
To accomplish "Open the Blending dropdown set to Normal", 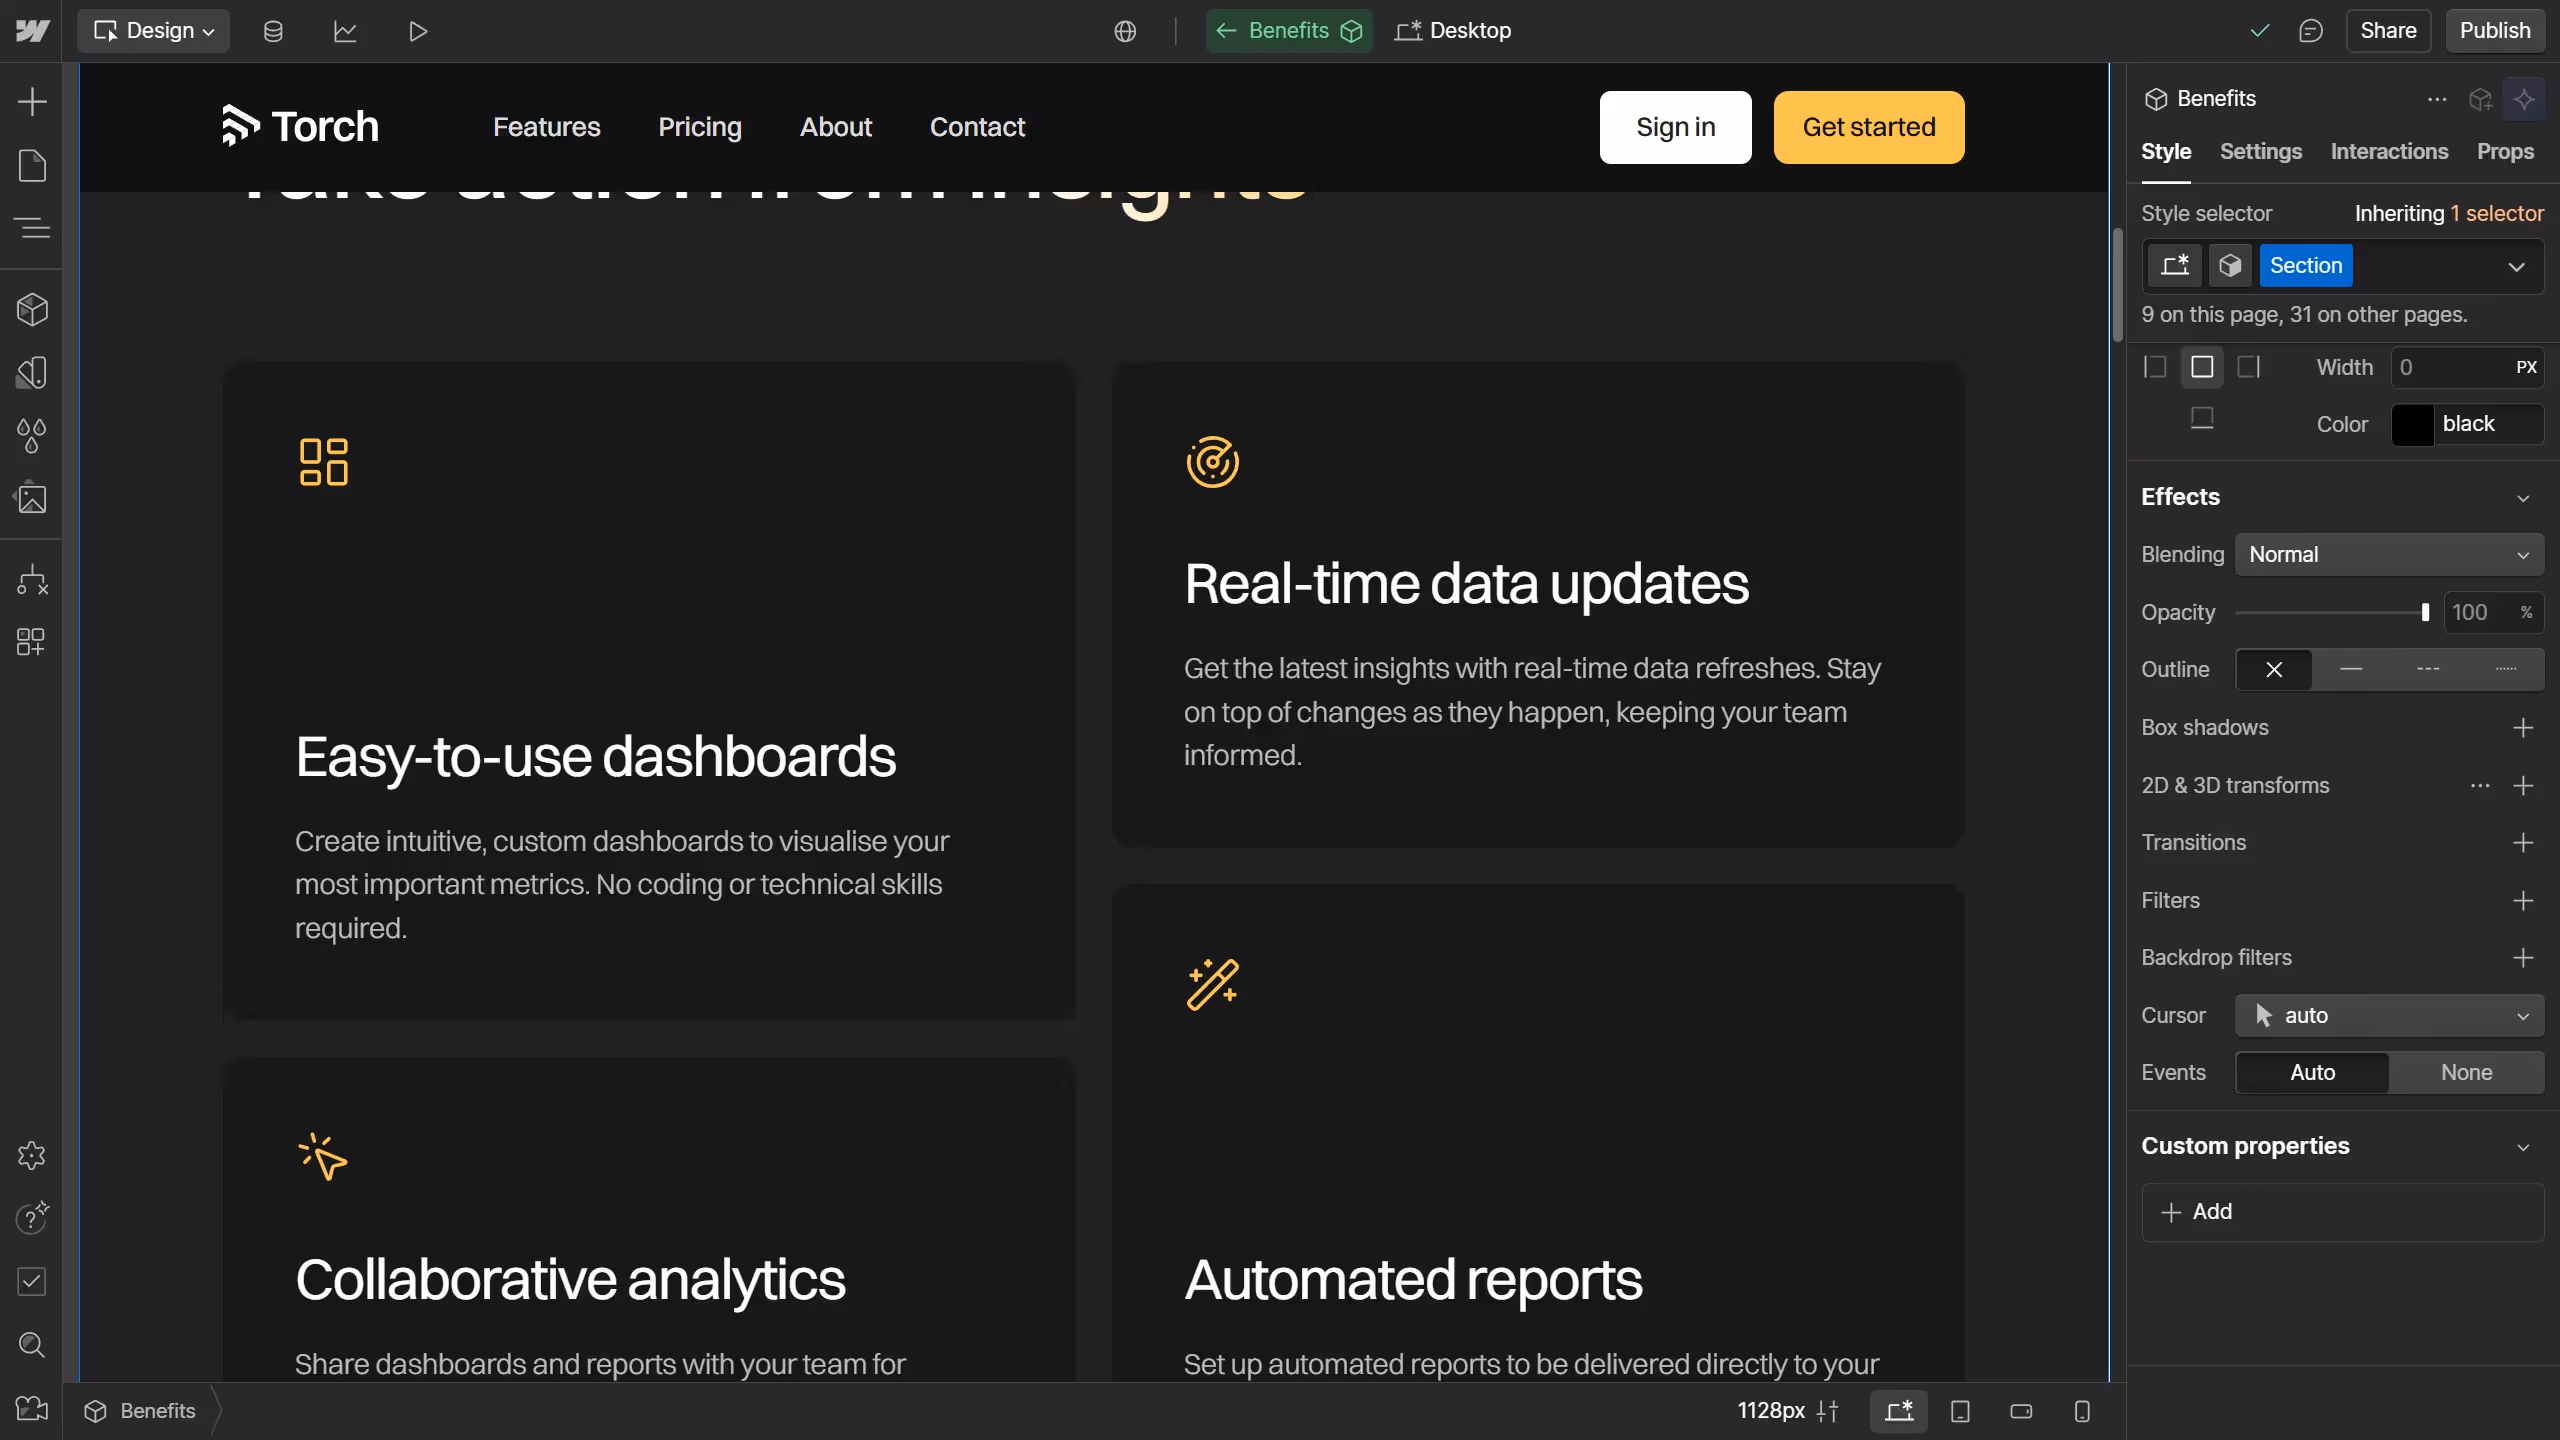I will [x=2388, y=554].
